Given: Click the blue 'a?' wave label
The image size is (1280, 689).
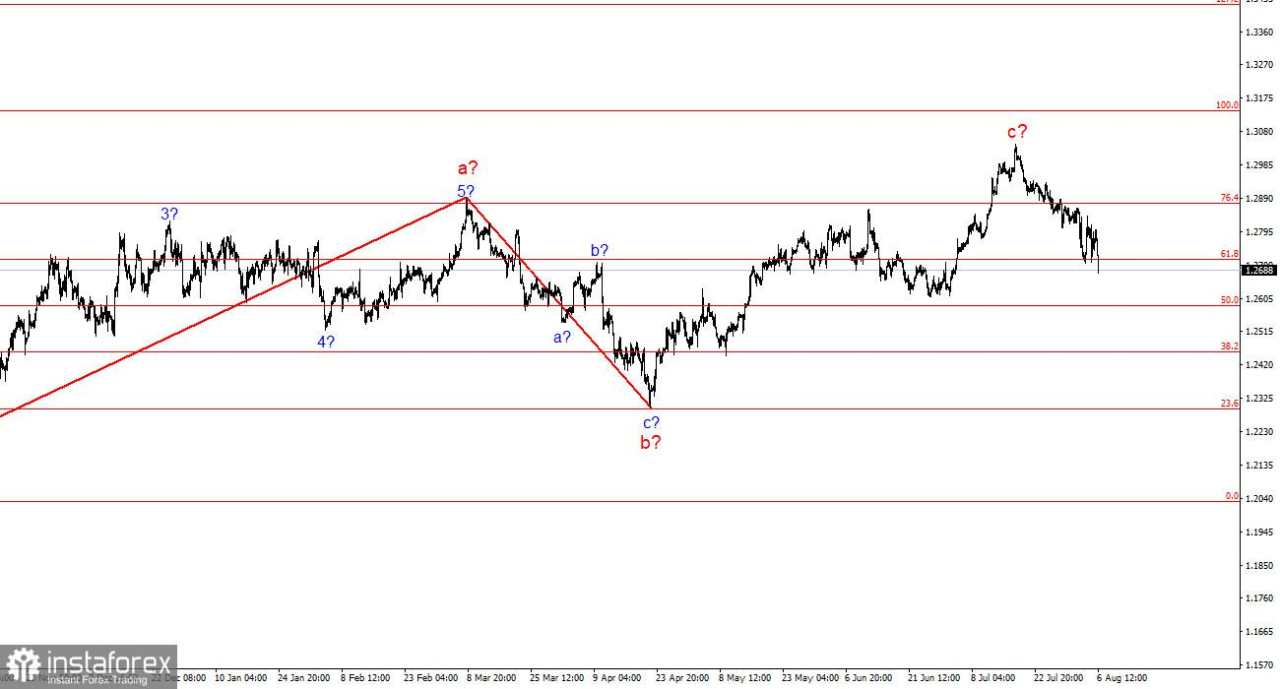Looking at the screenshot, I should (562, 337).
